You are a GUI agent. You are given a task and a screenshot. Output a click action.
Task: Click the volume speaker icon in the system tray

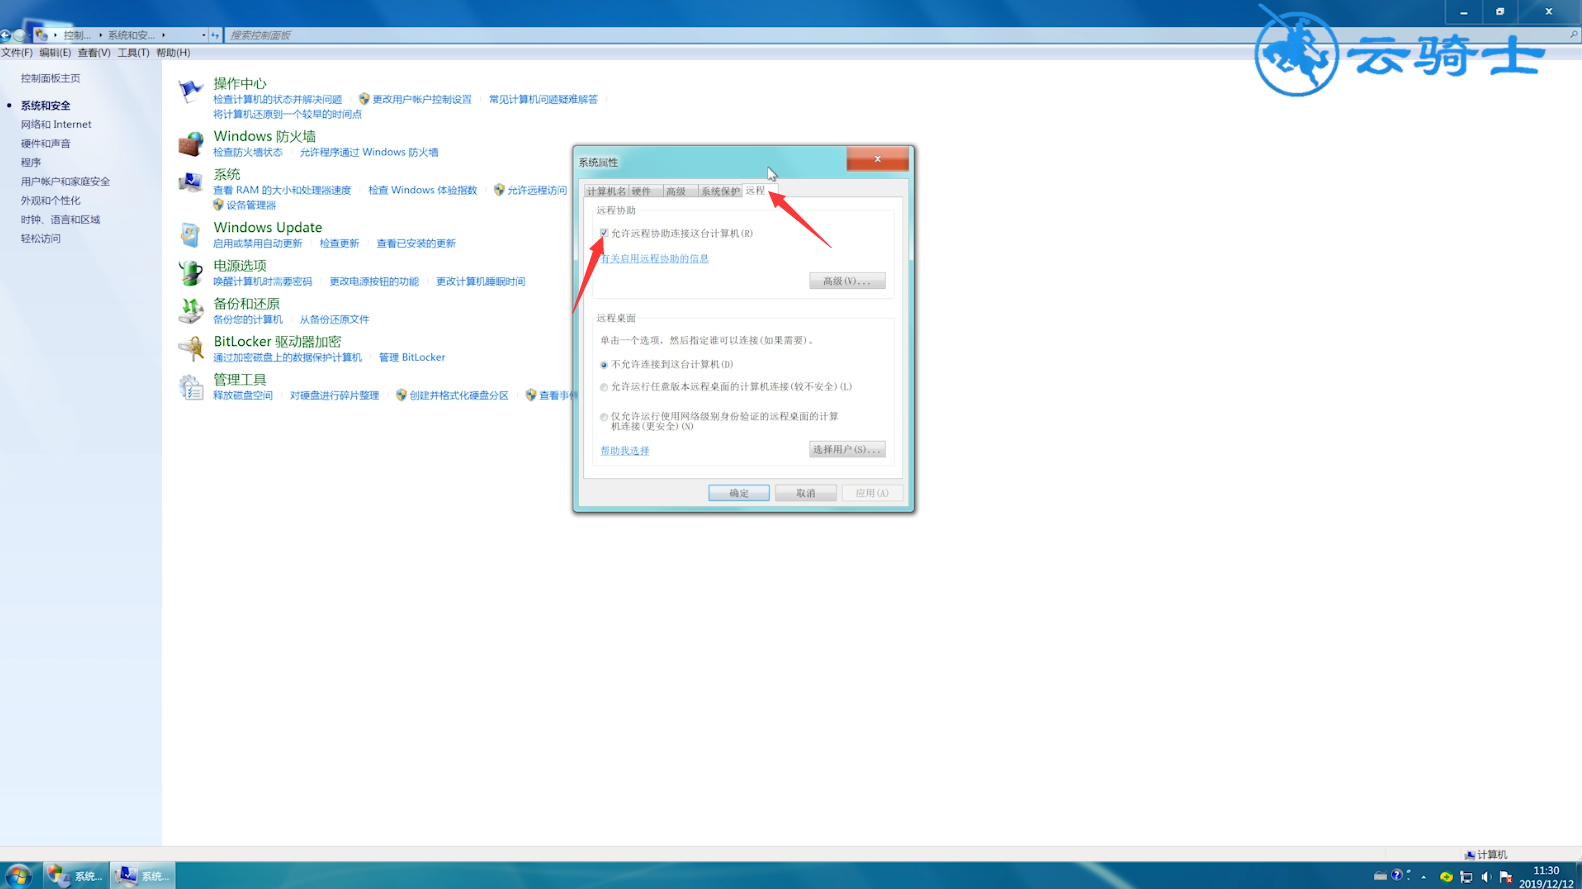(1486, 877)
